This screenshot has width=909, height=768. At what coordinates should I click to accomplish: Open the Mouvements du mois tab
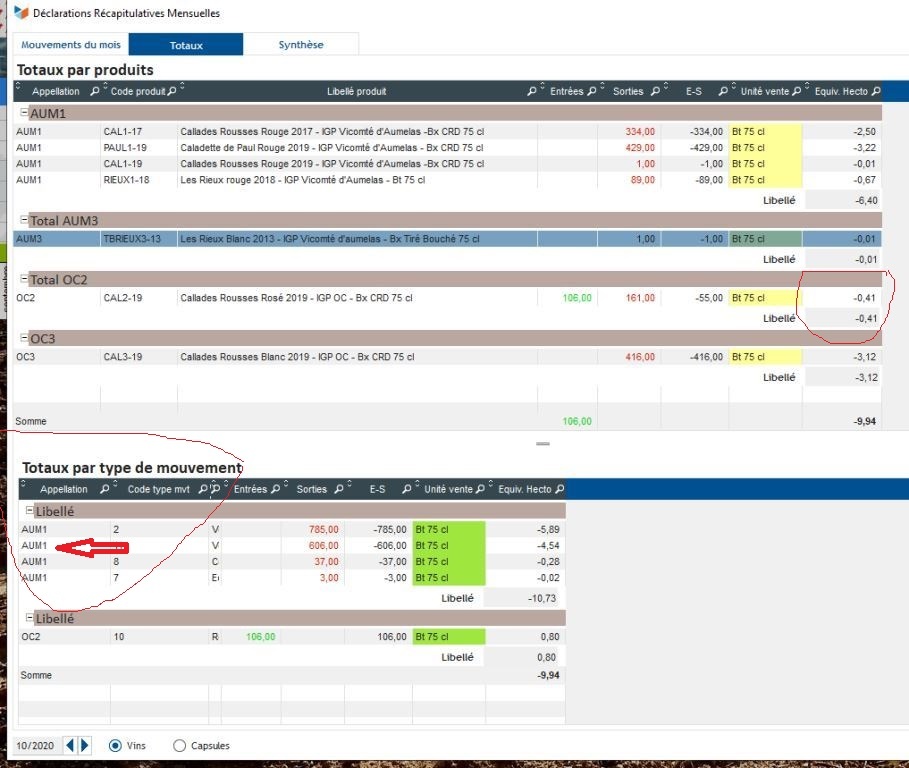(x=70, y=45)
